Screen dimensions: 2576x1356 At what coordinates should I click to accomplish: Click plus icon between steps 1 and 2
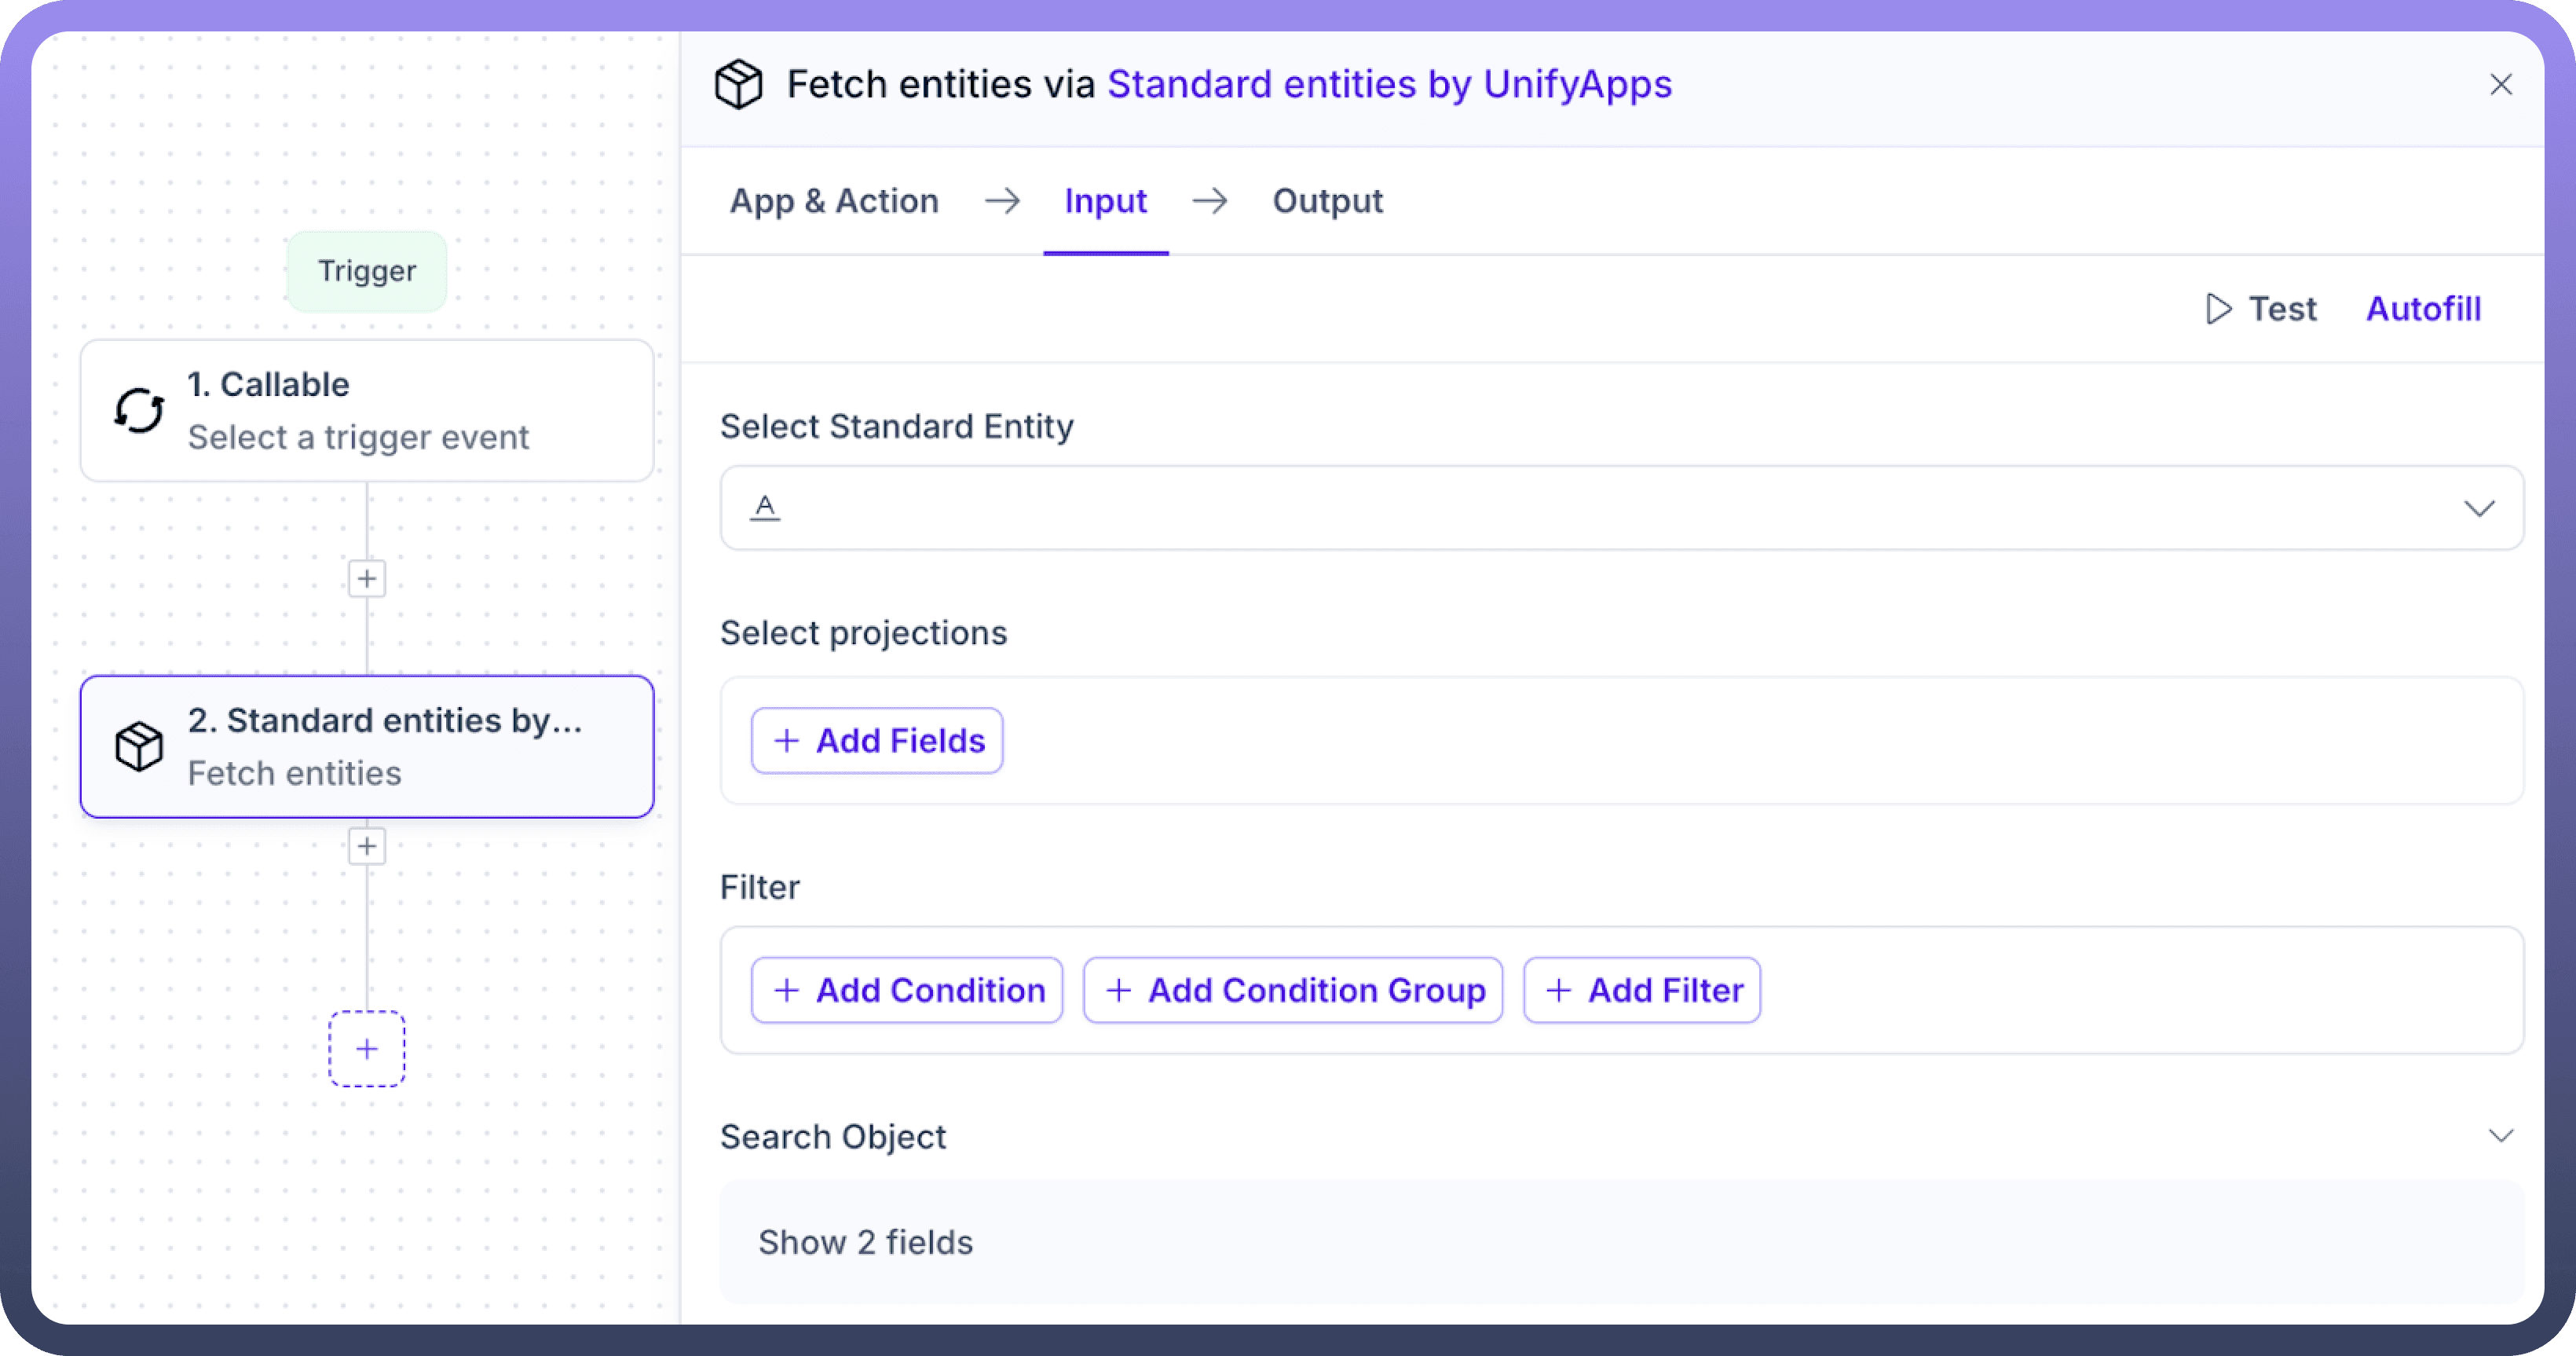367,578
